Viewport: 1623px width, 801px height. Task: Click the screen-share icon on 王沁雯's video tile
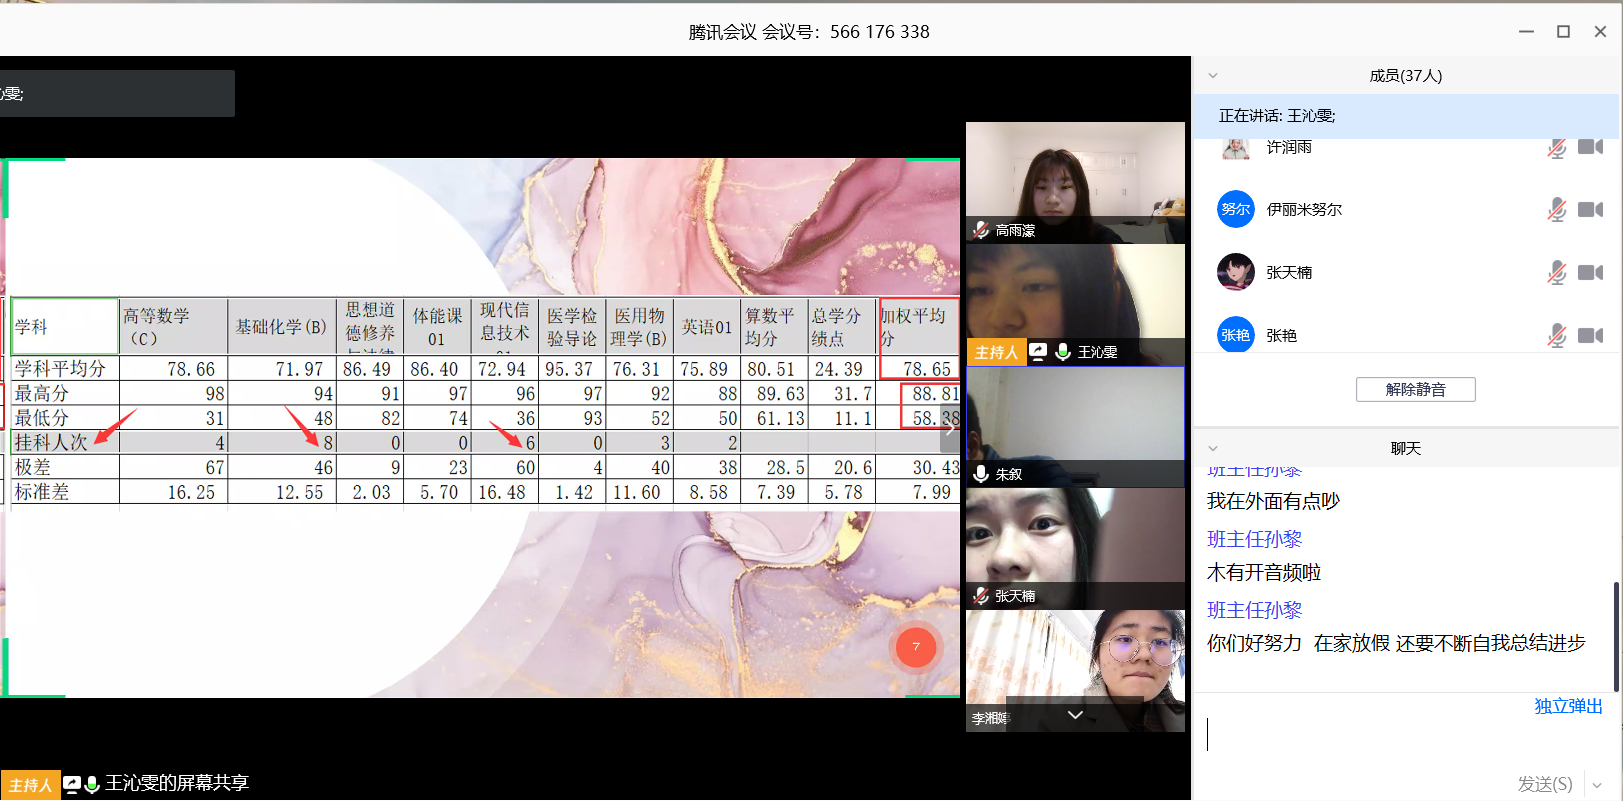coord(1038,352)
